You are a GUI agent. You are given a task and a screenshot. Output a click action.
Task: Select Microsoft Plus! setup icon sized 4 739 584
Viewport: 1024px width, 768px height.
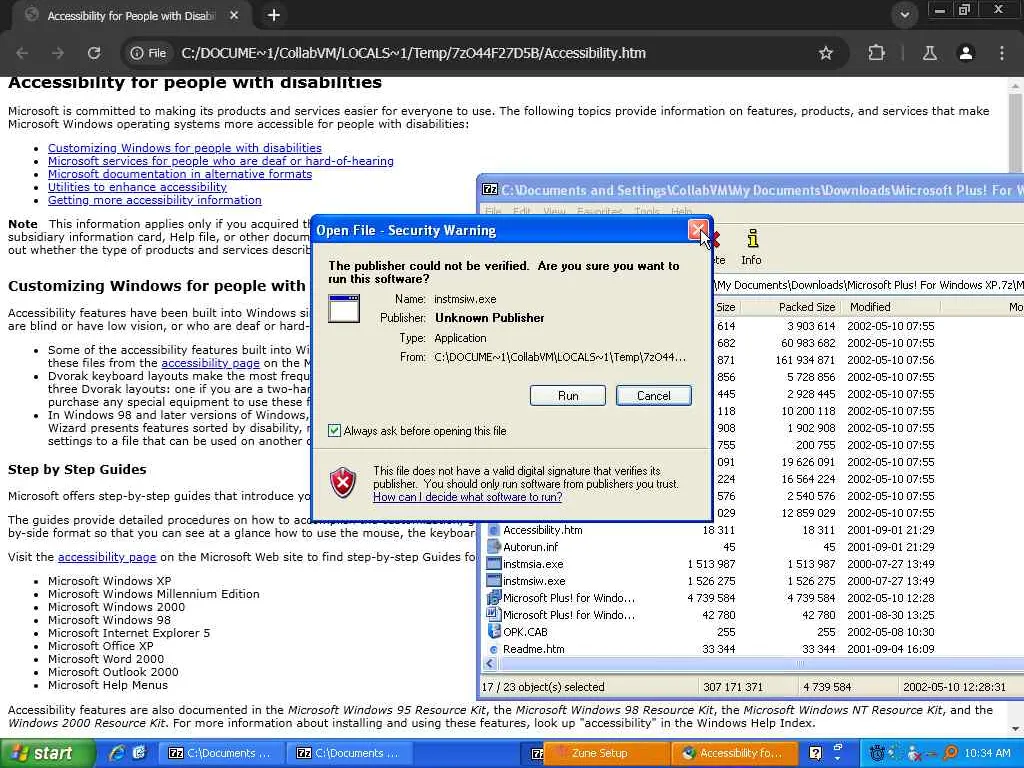[494, 598]
